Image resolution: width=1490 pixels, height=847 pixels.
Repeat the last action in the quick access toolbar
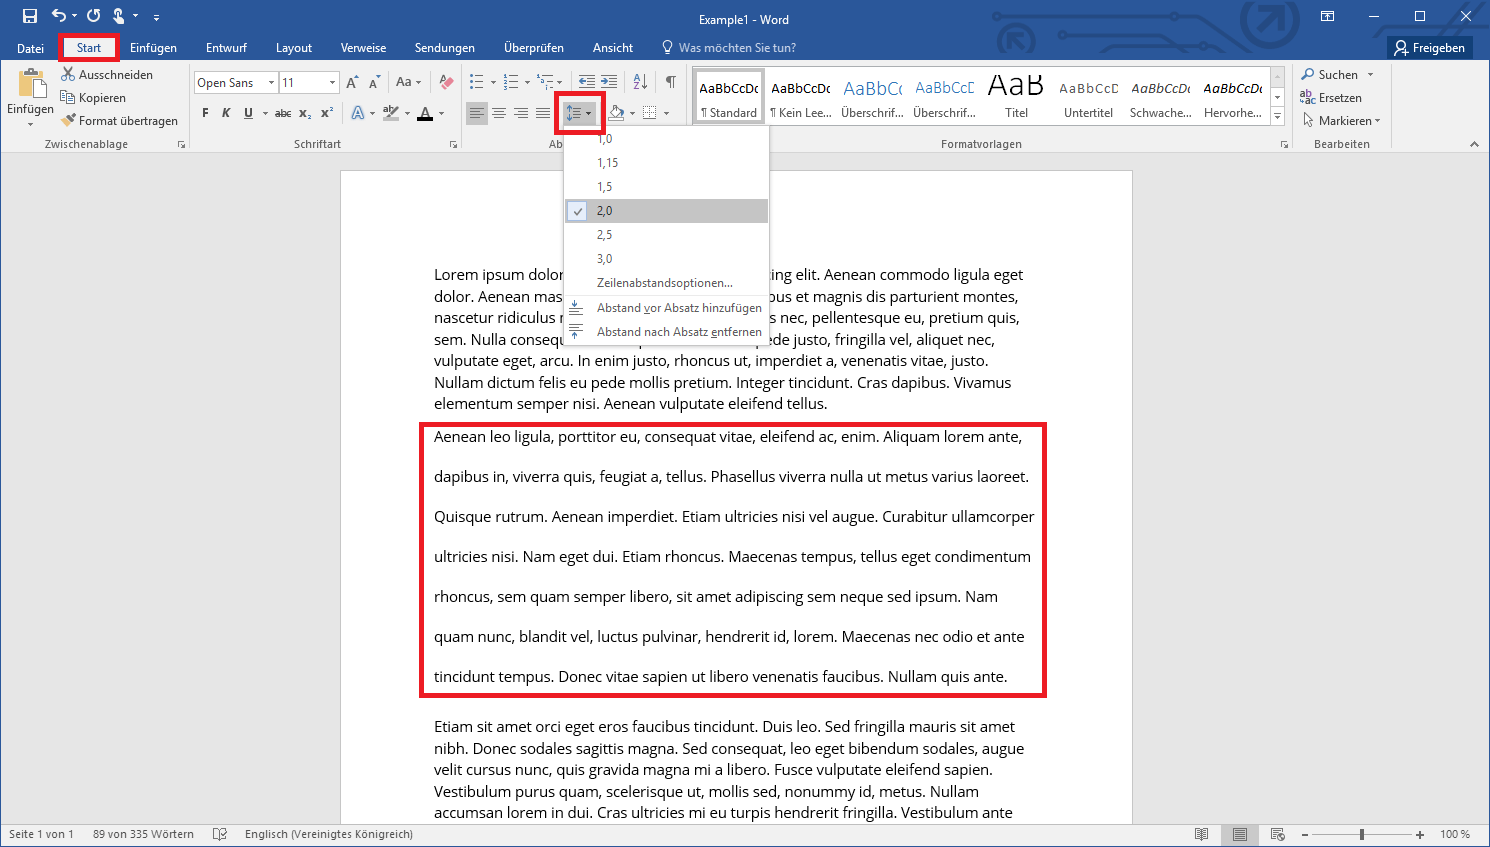click(93, 16)
